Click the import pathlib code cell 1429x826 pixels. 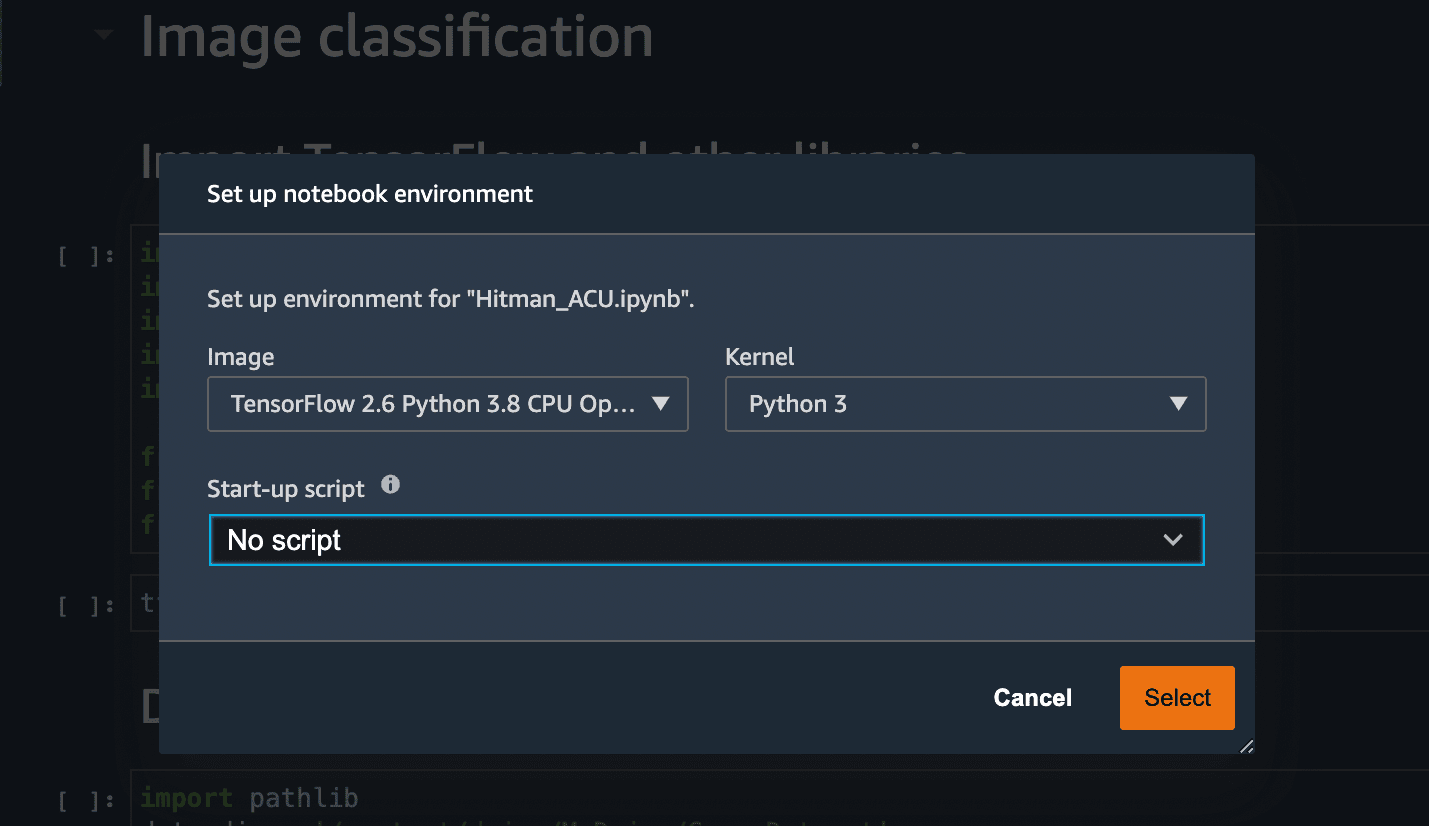[779, 798]
